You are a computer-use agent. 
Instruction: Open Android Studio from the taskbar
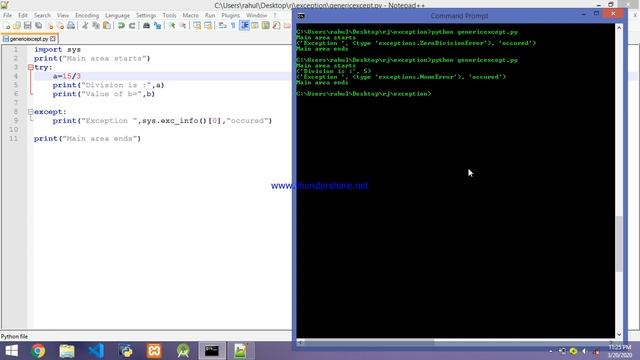pos(183,351)
